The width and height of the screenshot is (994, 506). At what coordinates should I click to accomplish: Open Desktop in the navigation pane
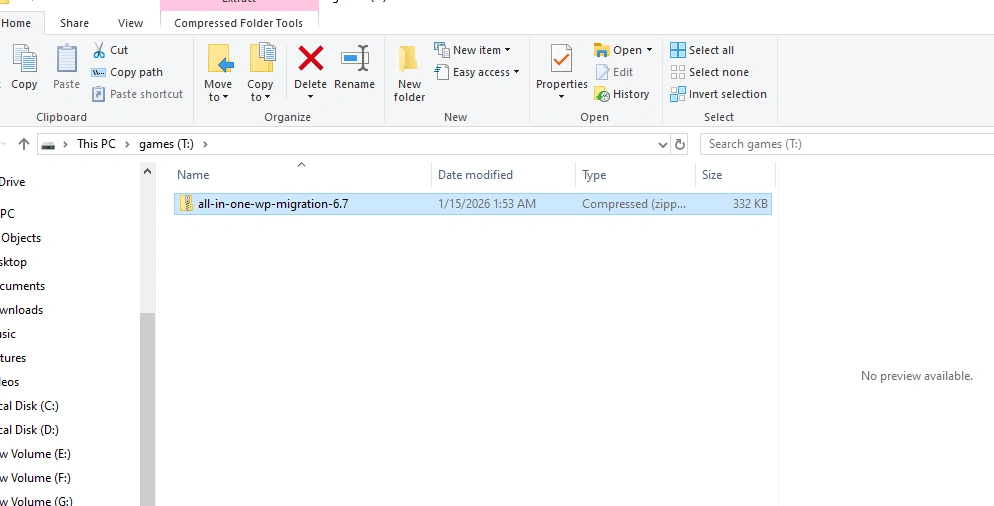click(13, 262)
